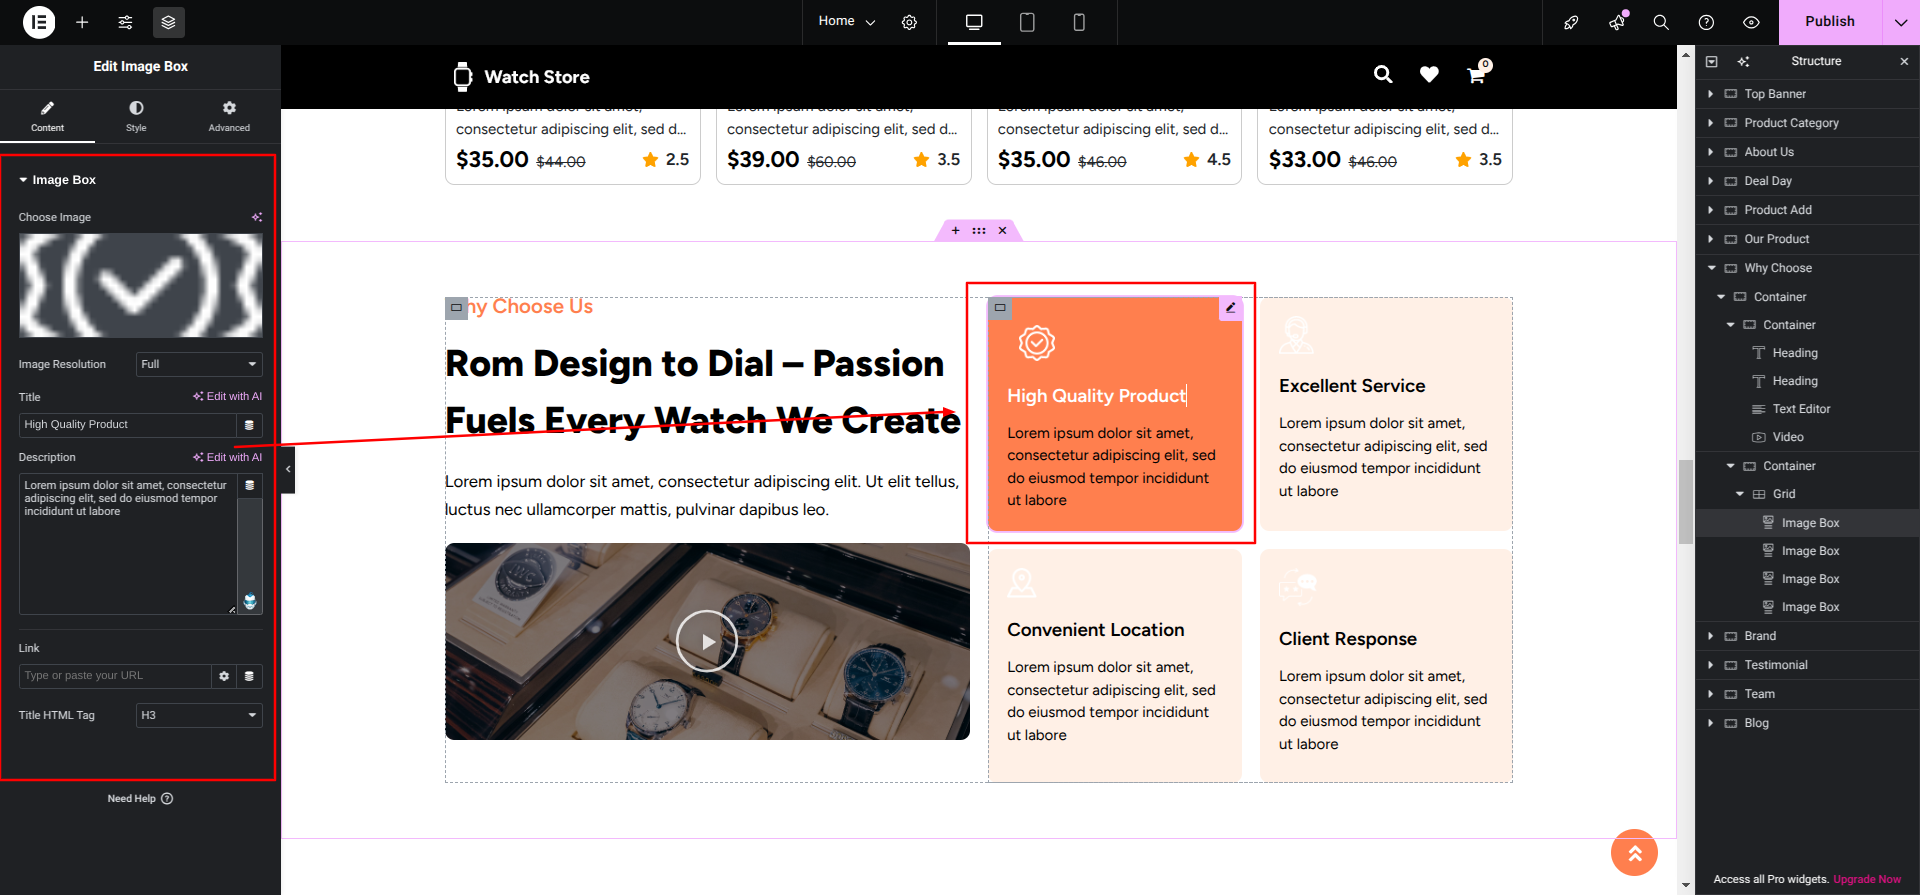Click the Link URL input field
Screen dimensions: 1920x895
pyautogui.click(x=114, y=676)
